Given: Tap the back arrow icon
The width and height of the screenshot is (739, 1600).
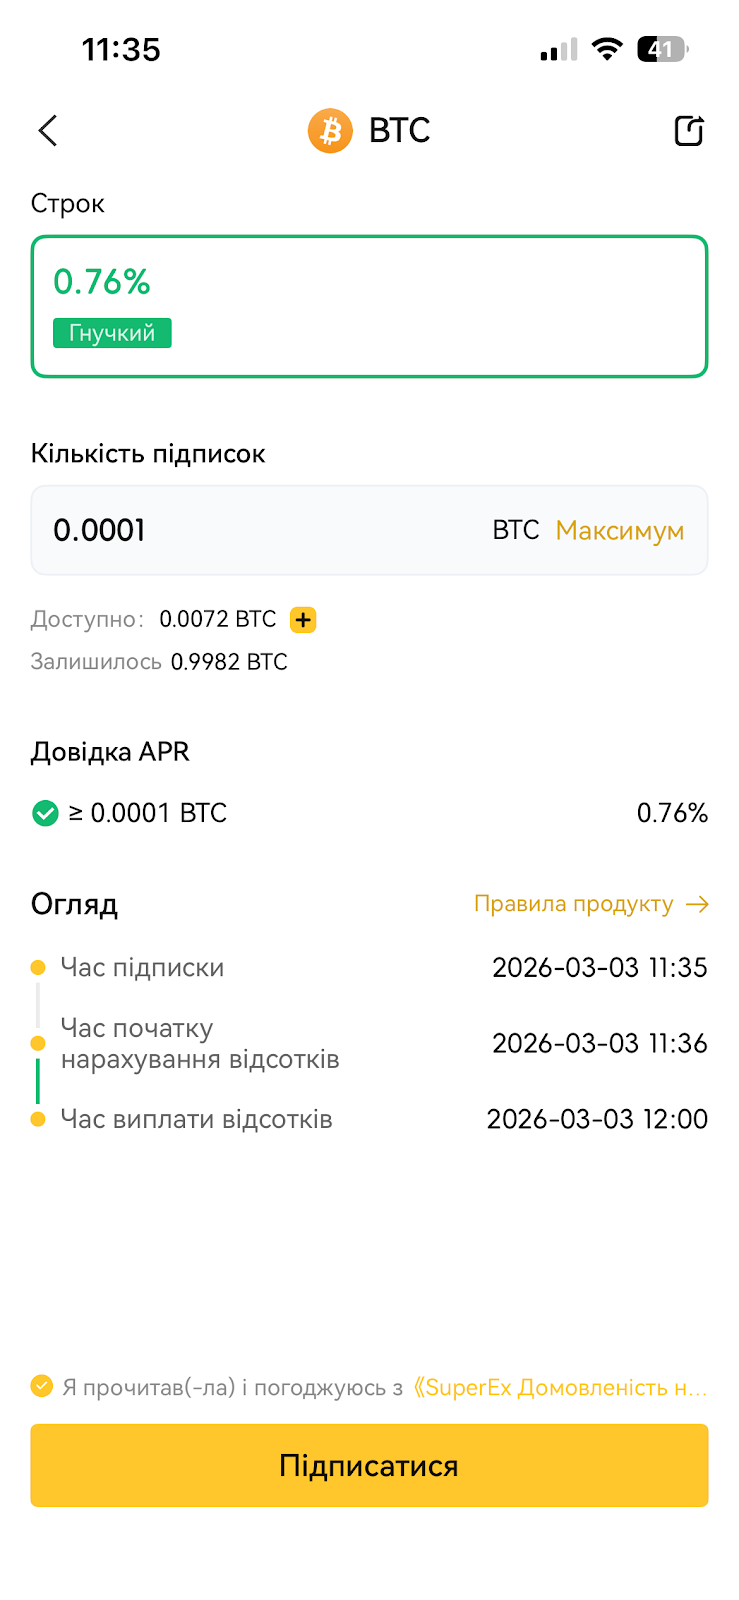Looking at the screenshot, I should tap(48, 130).
